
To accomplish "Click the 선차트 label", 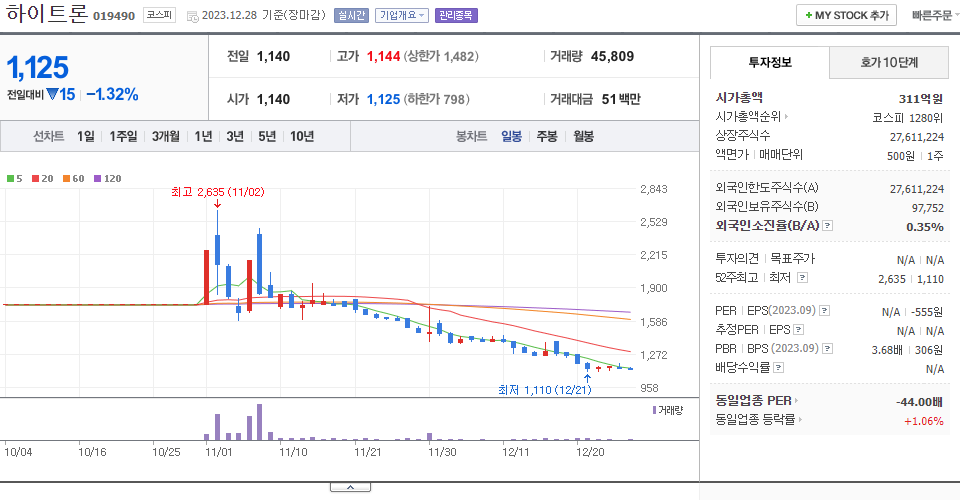I will tap(48, 136).
